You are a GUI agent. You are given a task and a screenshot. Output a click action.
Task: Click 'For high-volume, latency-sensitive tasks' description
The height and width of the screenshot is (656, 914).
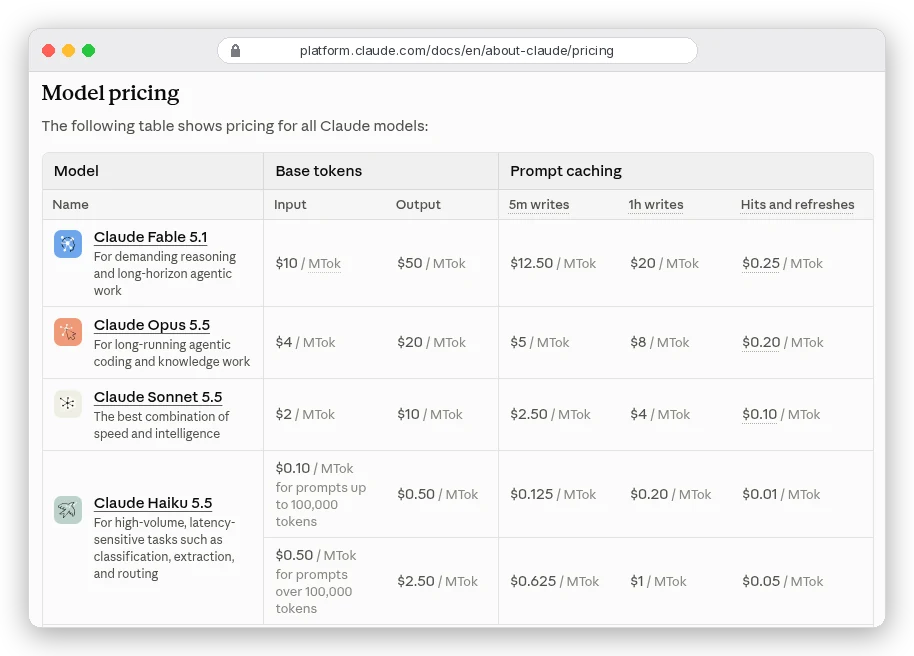click(164, 548)
